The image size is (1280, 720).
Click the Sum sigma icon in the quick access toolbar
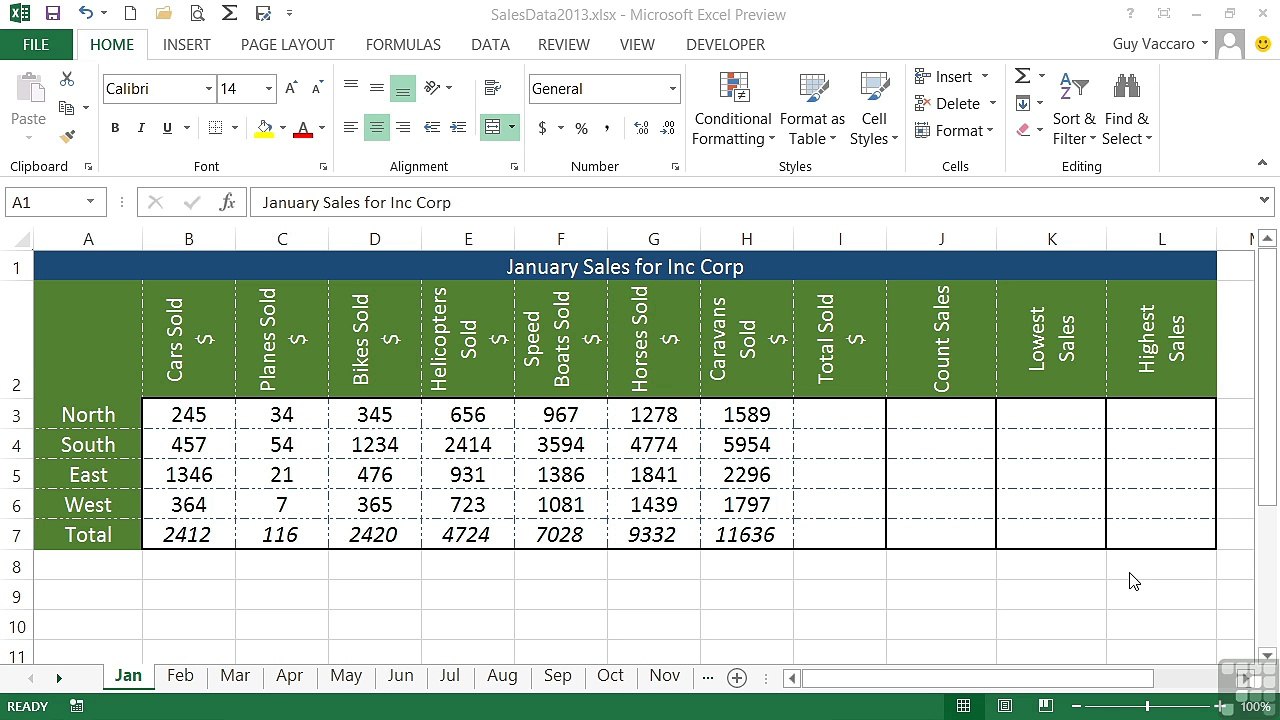click(x=229, y=14)
